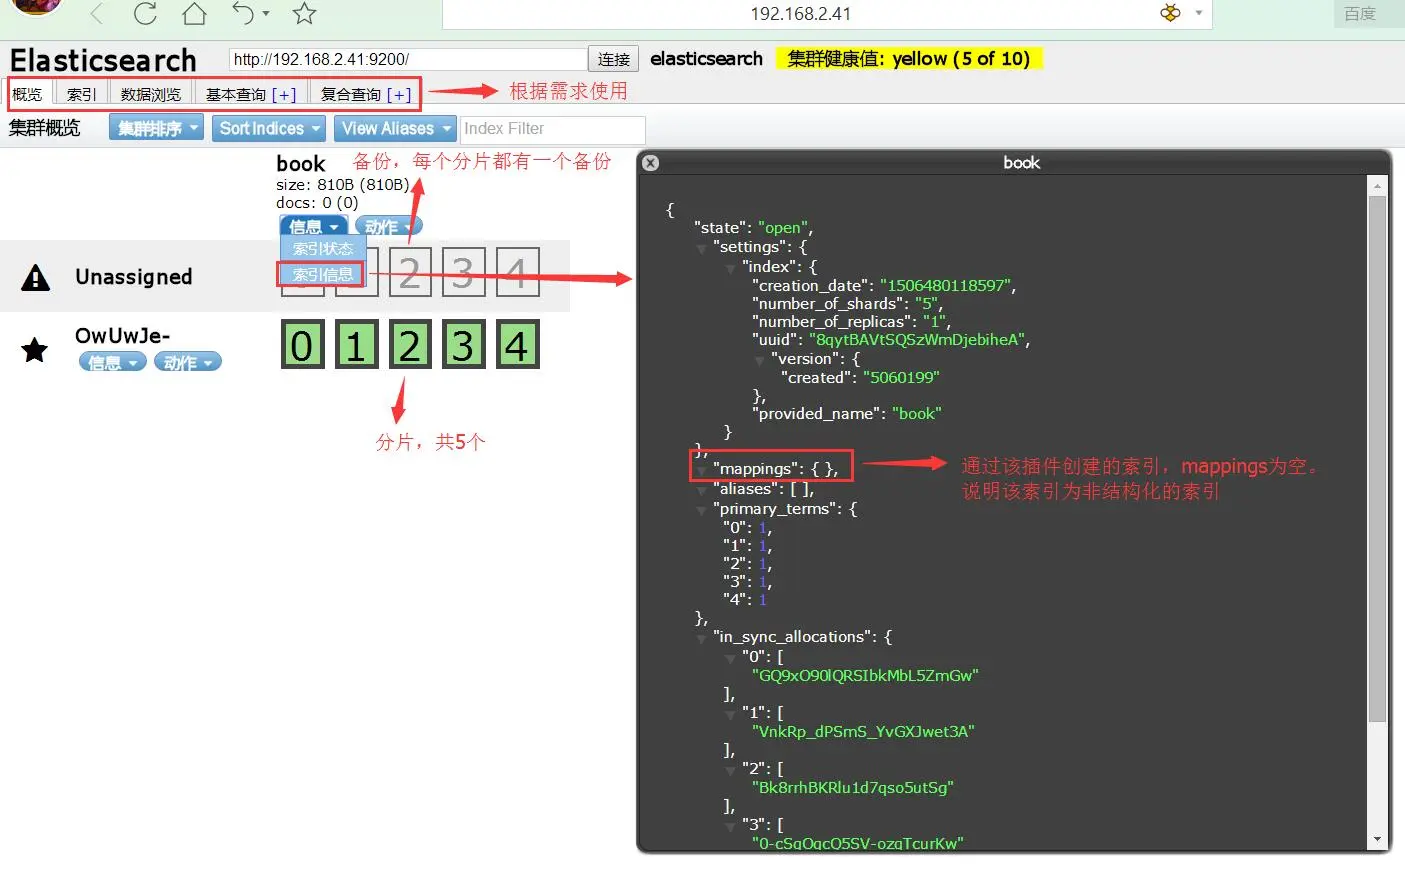Select 索引状态 from the menu
The height and width of the screenshot is (875, 1405).
tap(323, 248)
